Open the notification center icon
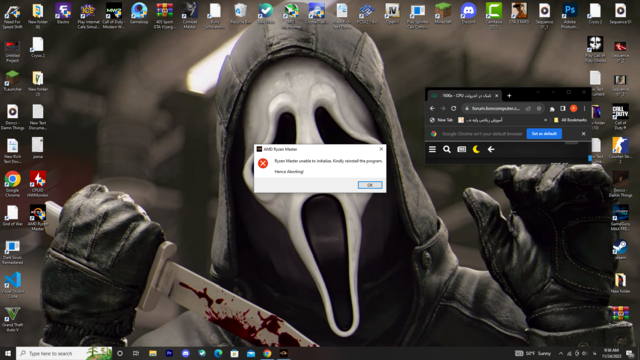Viewport: 640px width, 360px height. pos(630,353)
